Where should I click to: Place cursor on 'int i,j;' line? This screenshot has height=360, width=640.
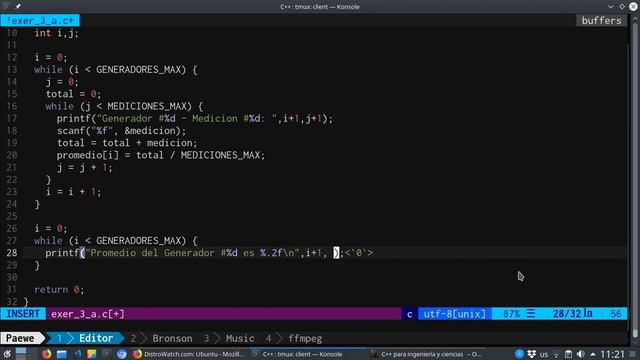(56, 33)
